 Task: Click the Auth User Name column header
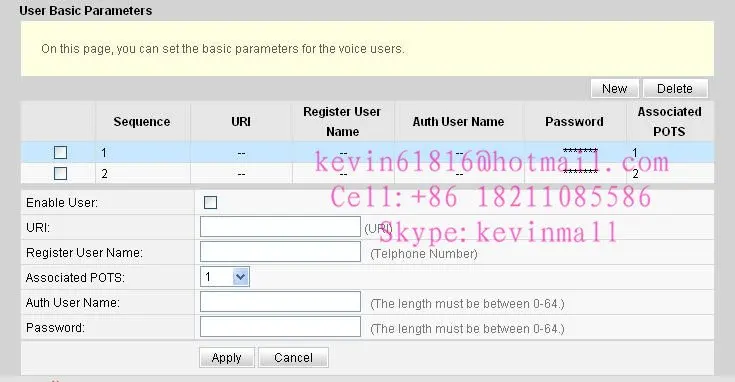[x=458, y=122]
